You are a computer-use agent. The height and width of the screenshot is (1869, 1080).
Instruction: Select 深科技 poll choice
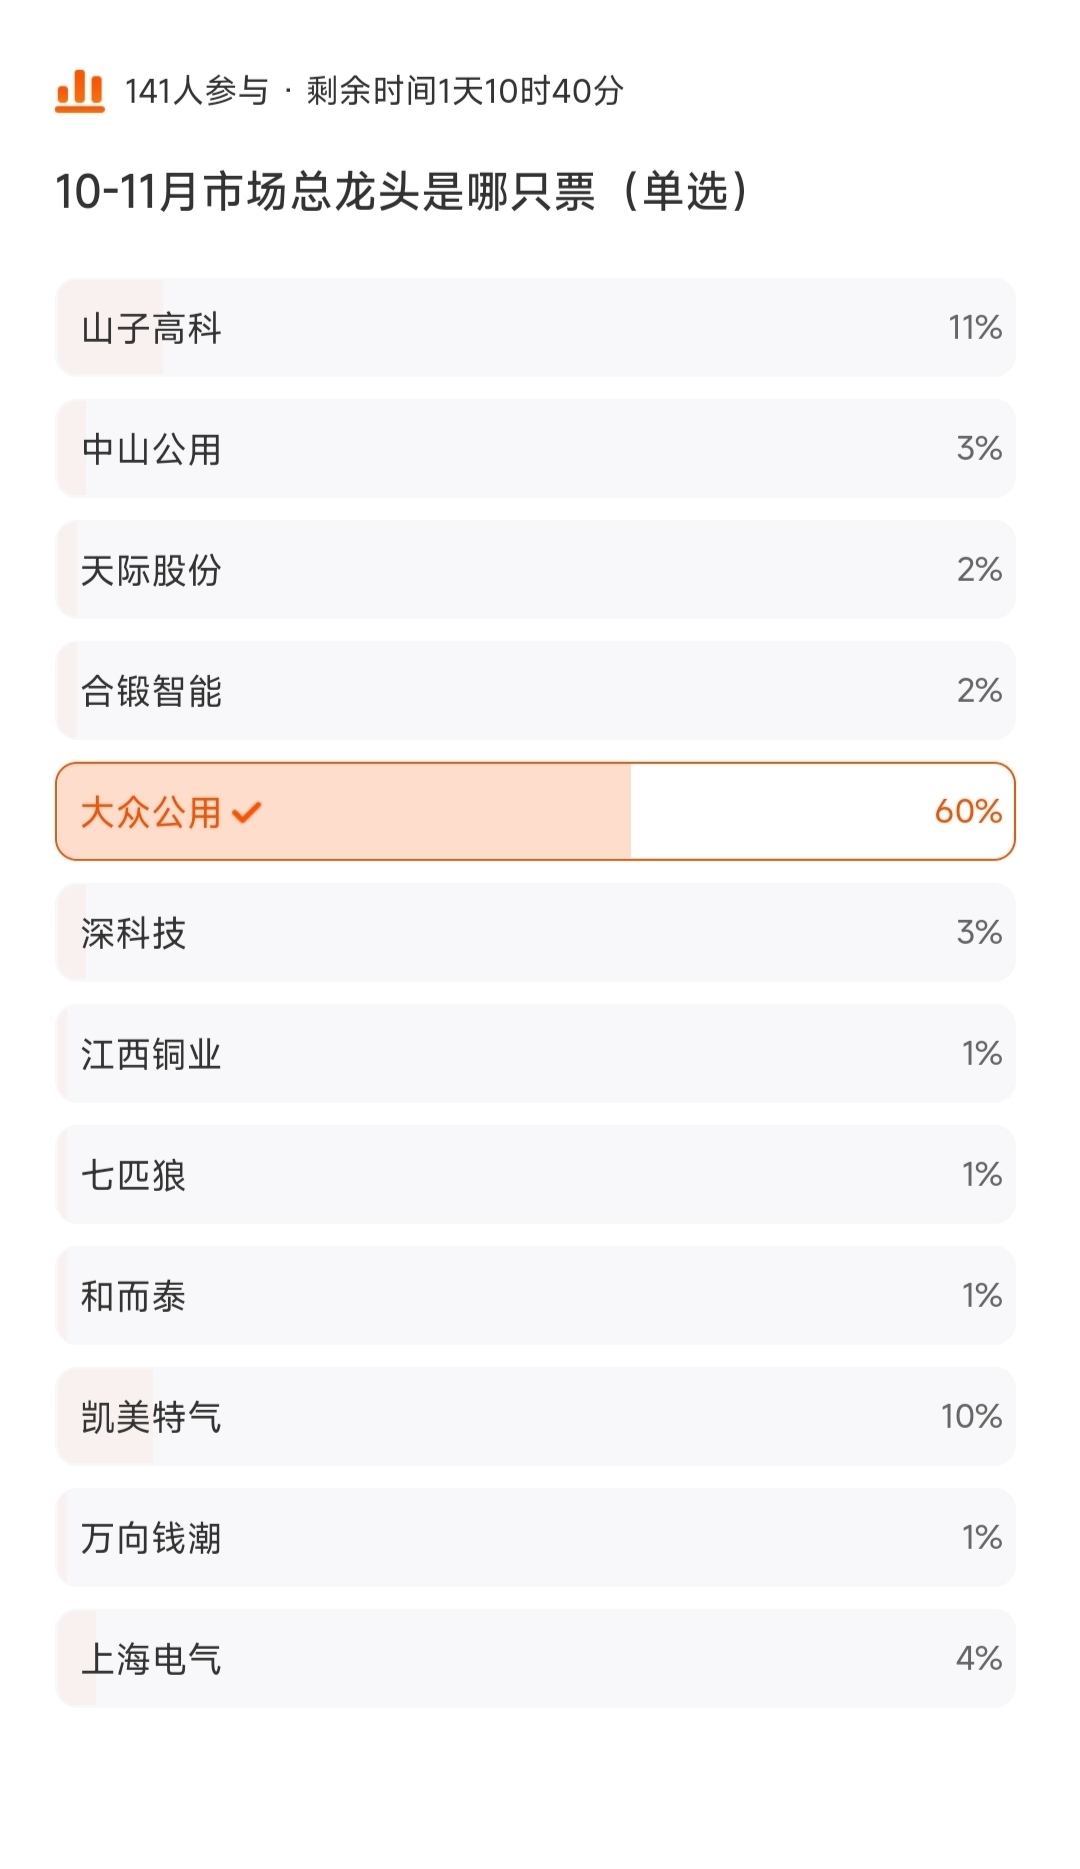pyautogui.click(x=535, y=933)
